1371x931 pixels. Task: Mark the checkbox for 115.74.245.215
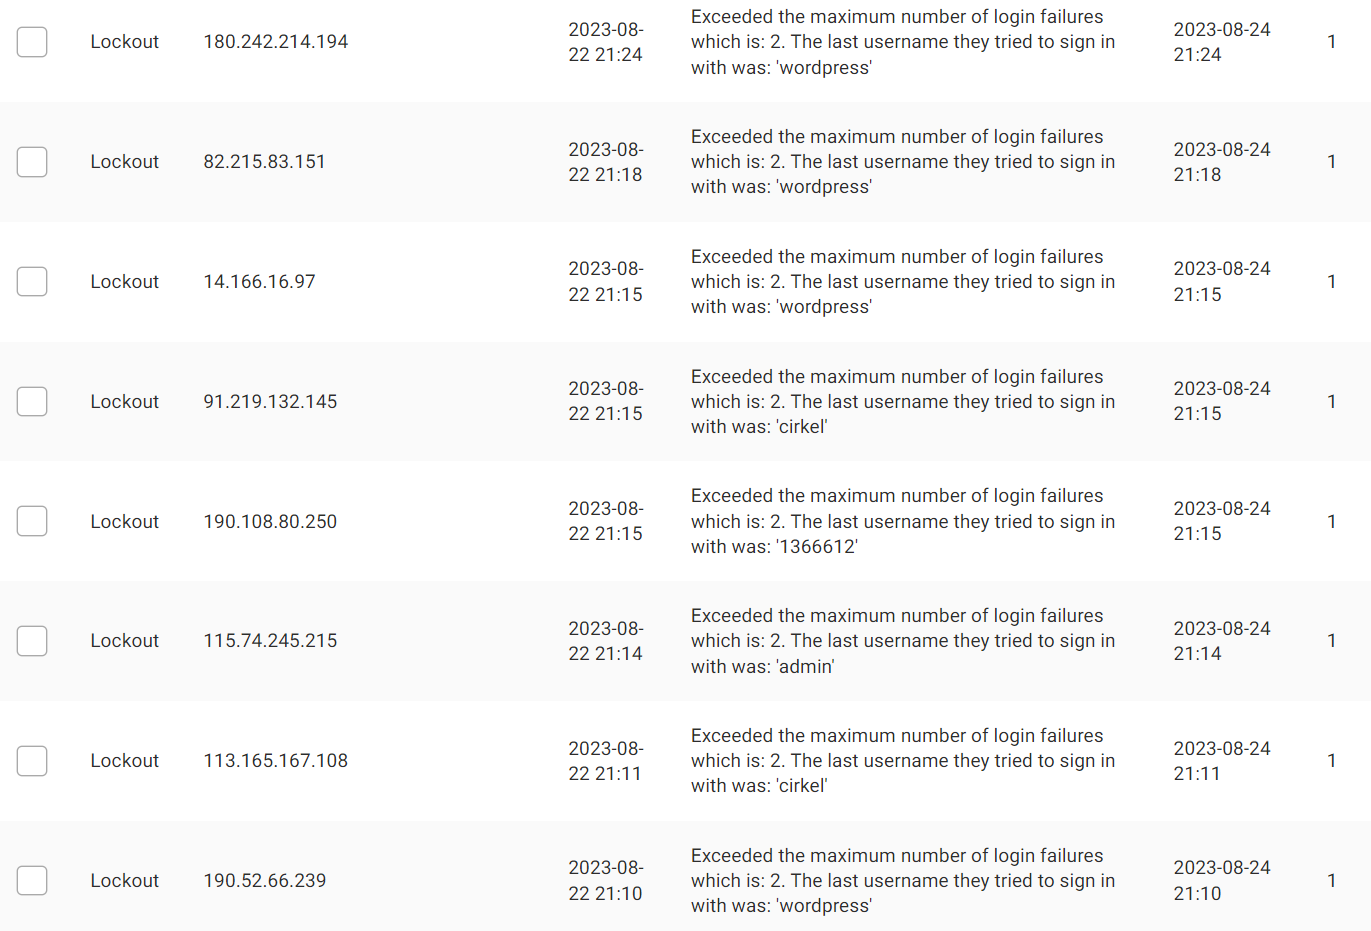coord(32,641)
